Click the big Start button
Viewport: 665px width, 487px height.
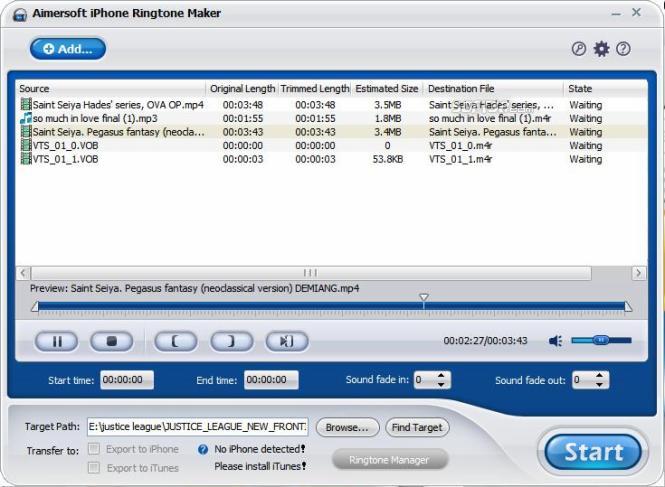click(x=593, y=452)
